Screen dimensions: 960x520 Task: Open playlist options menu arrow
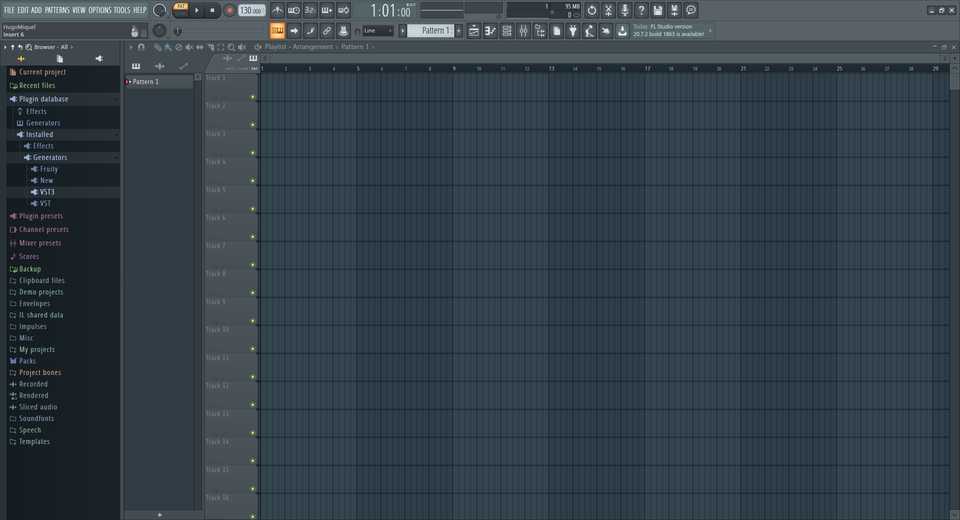(130, 47)
